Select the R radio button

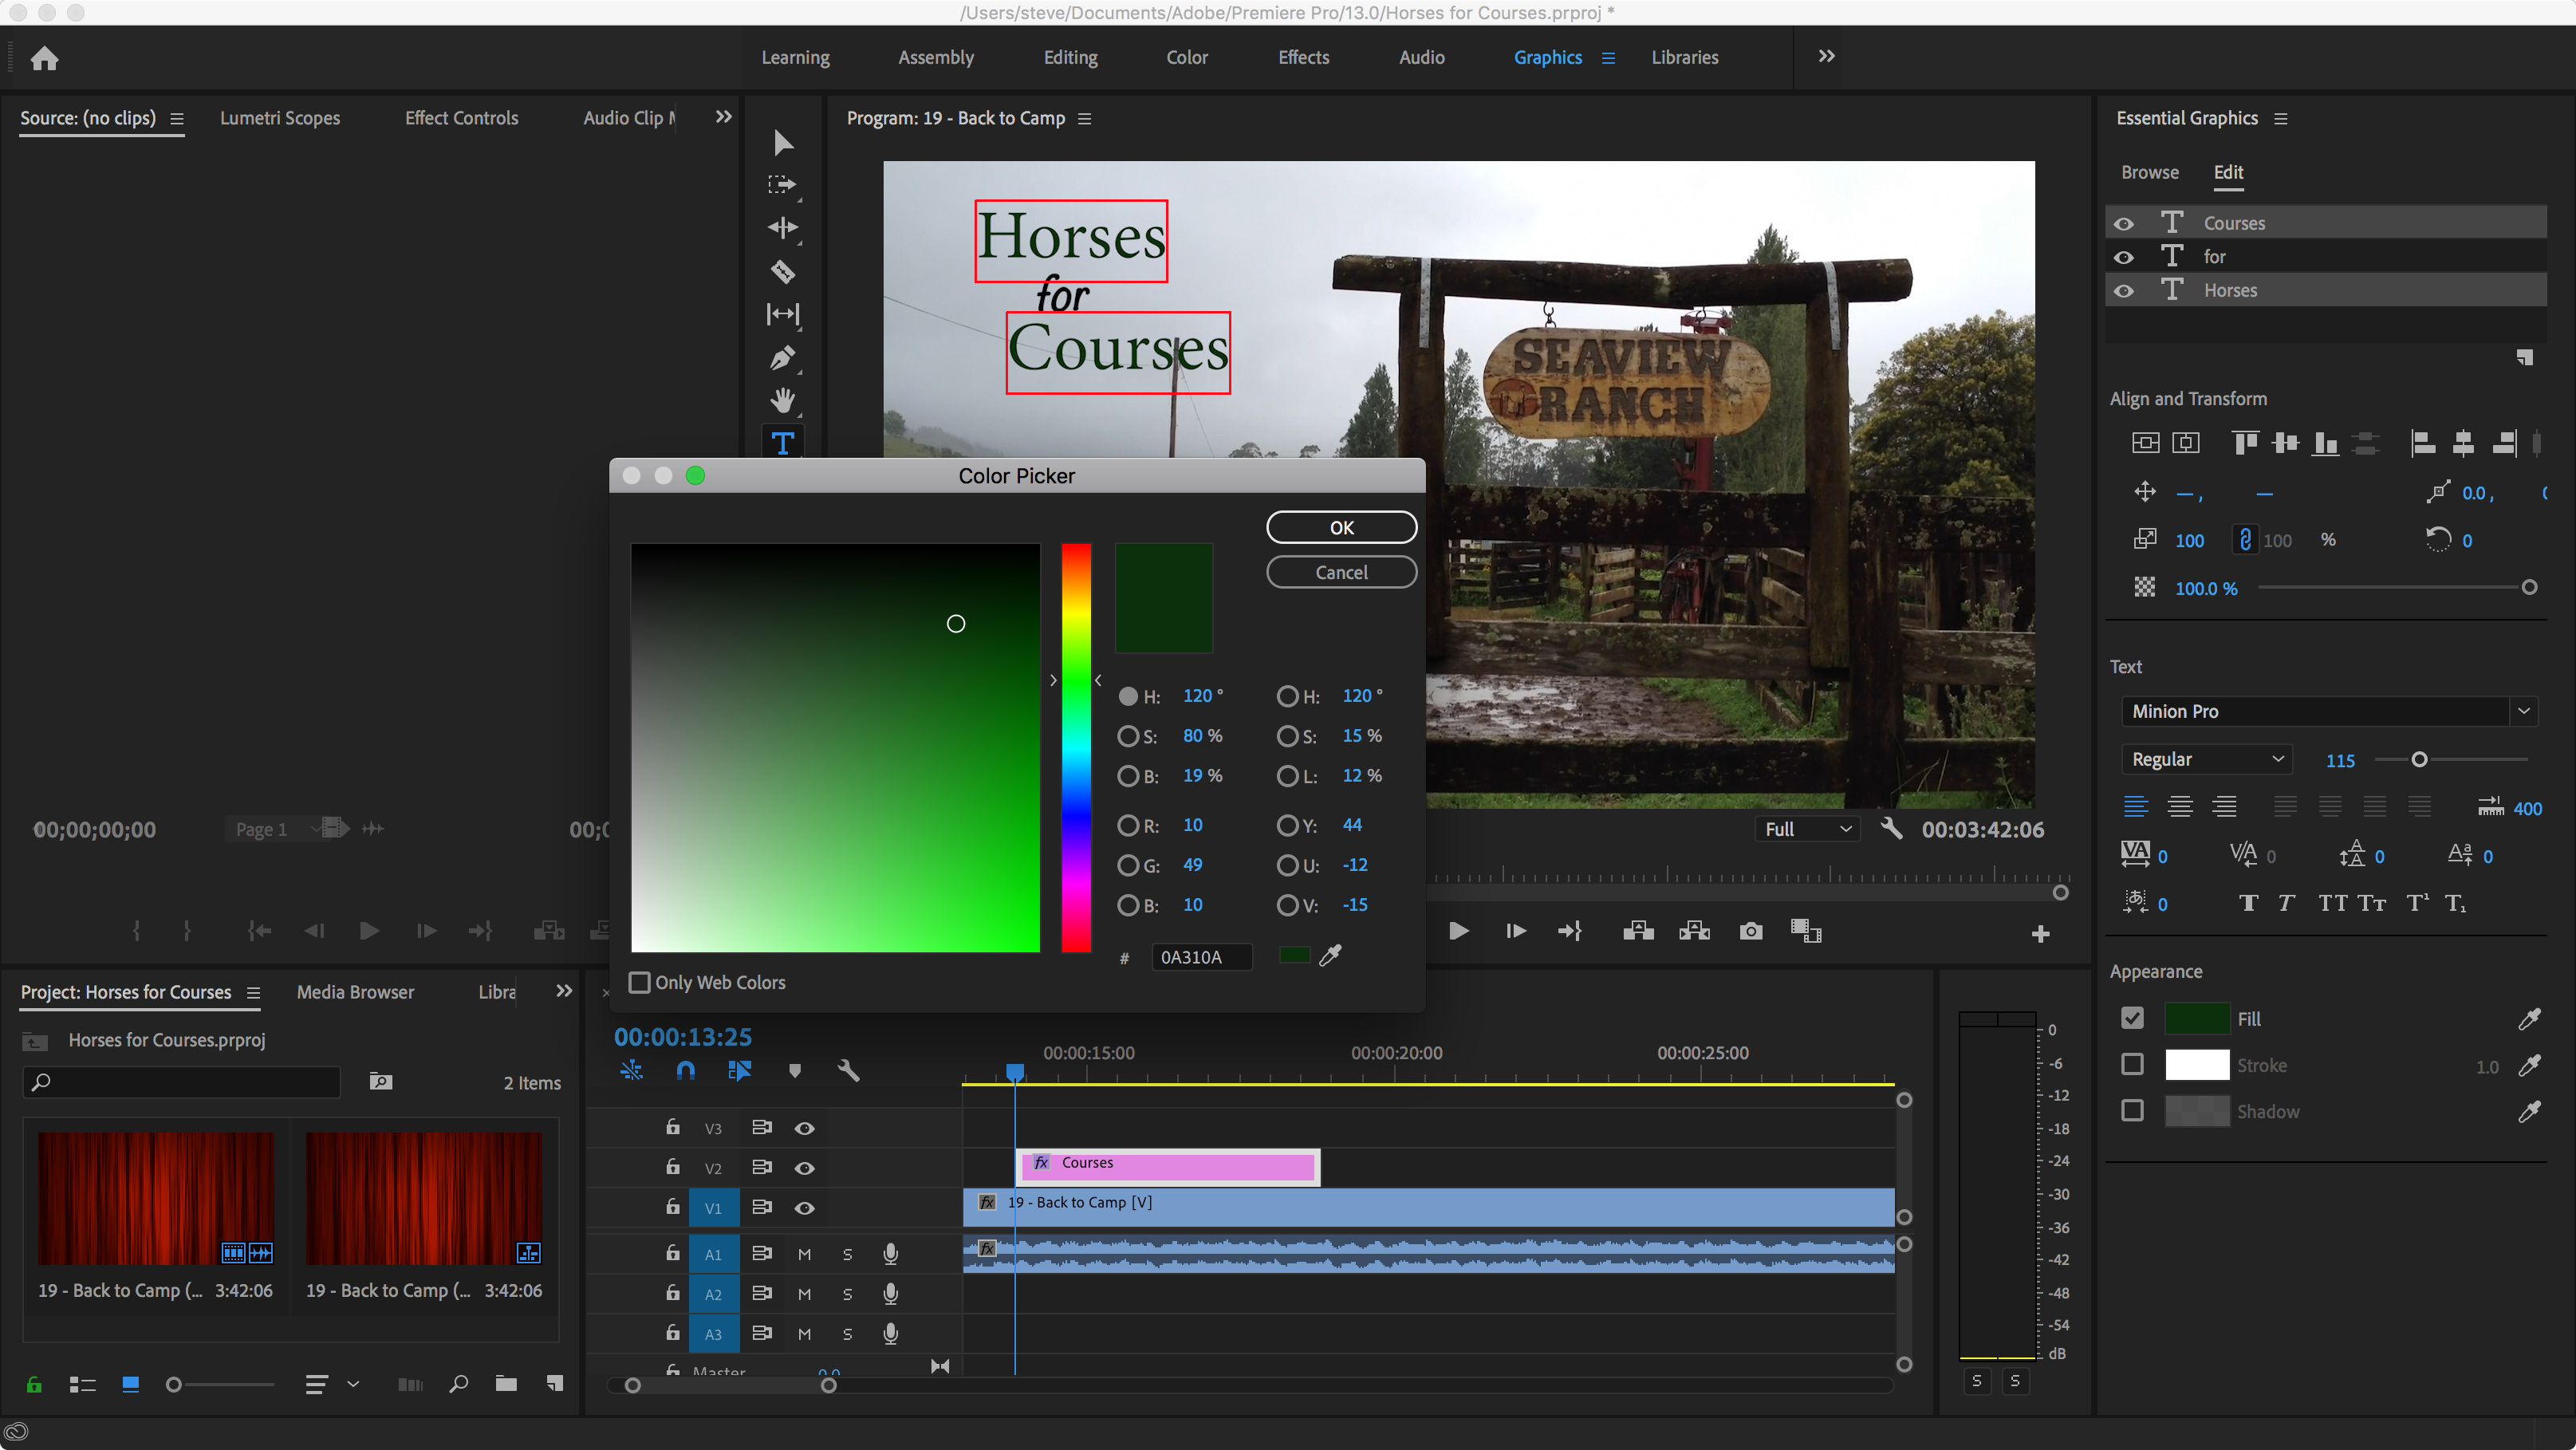(x=1128, y=825)
